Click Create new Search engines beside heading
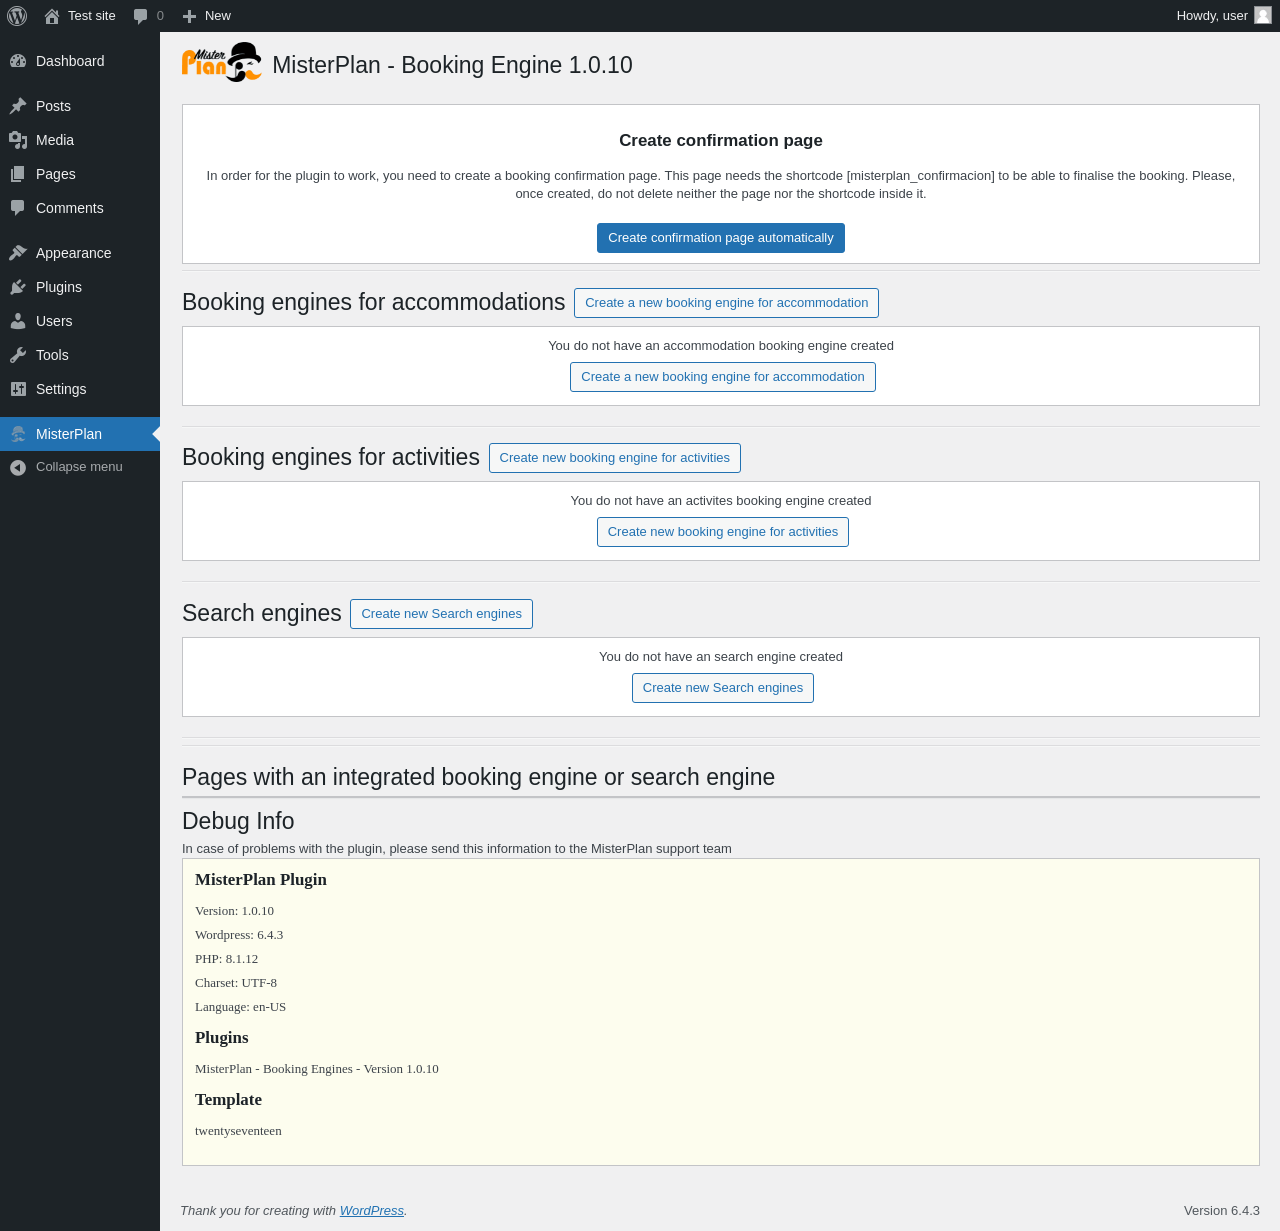Screen dimensions: 1280x1231 point(441,614)
